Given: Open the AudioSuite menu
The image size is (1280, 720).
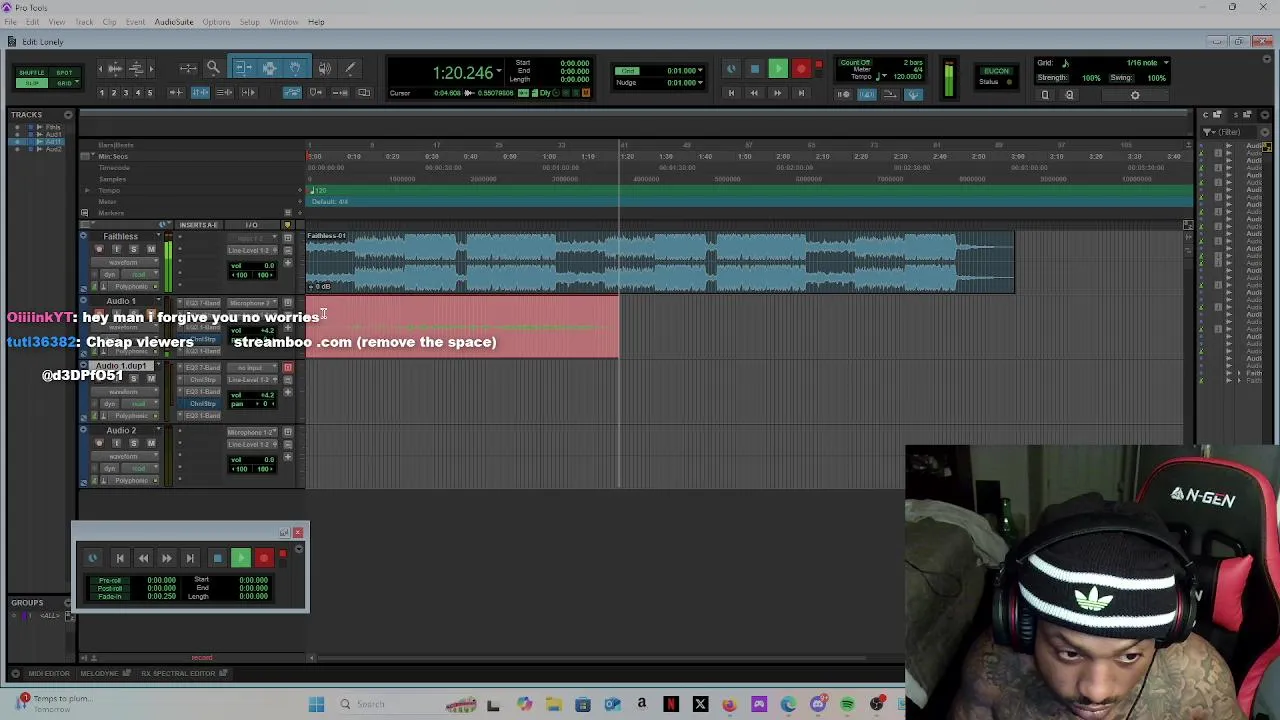Looking at the screenshot, I should pos(174,22).
